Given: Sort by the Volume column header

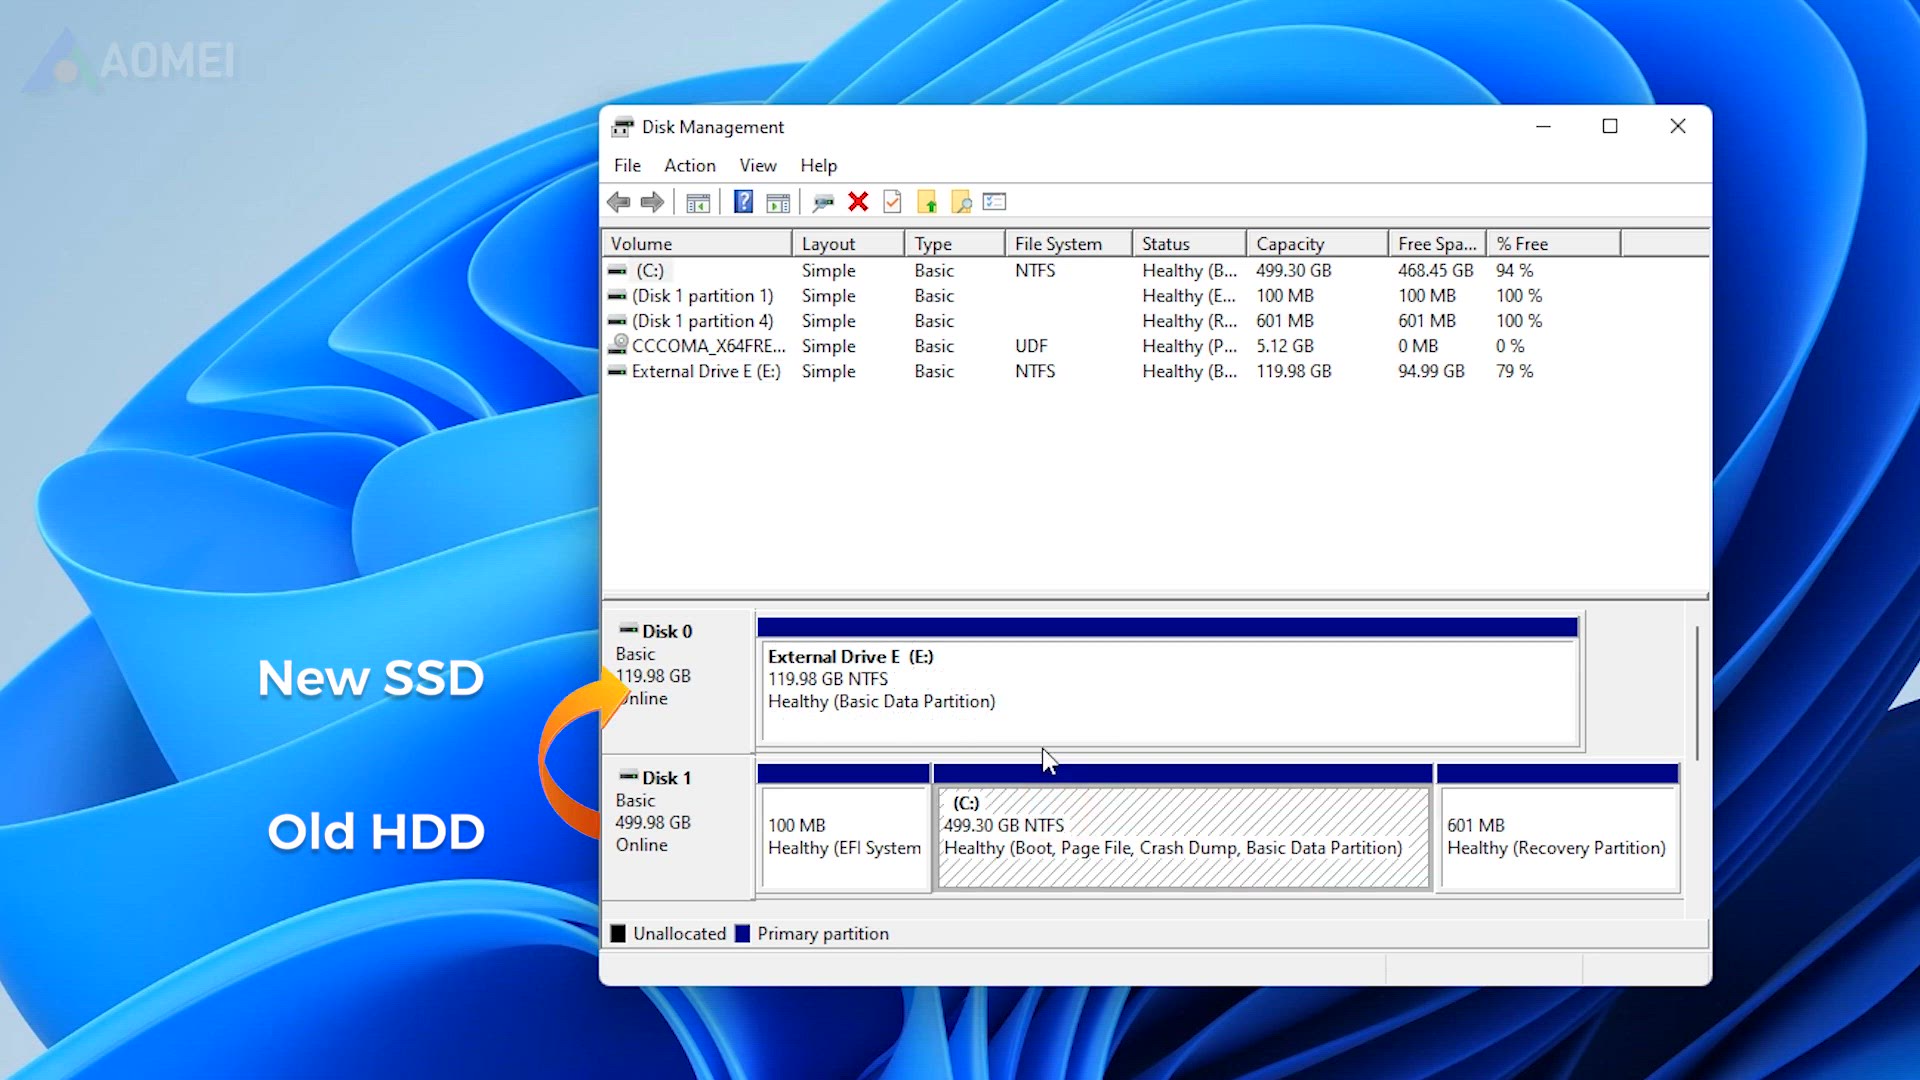Looking at the screenshot, I should point(697,244).
